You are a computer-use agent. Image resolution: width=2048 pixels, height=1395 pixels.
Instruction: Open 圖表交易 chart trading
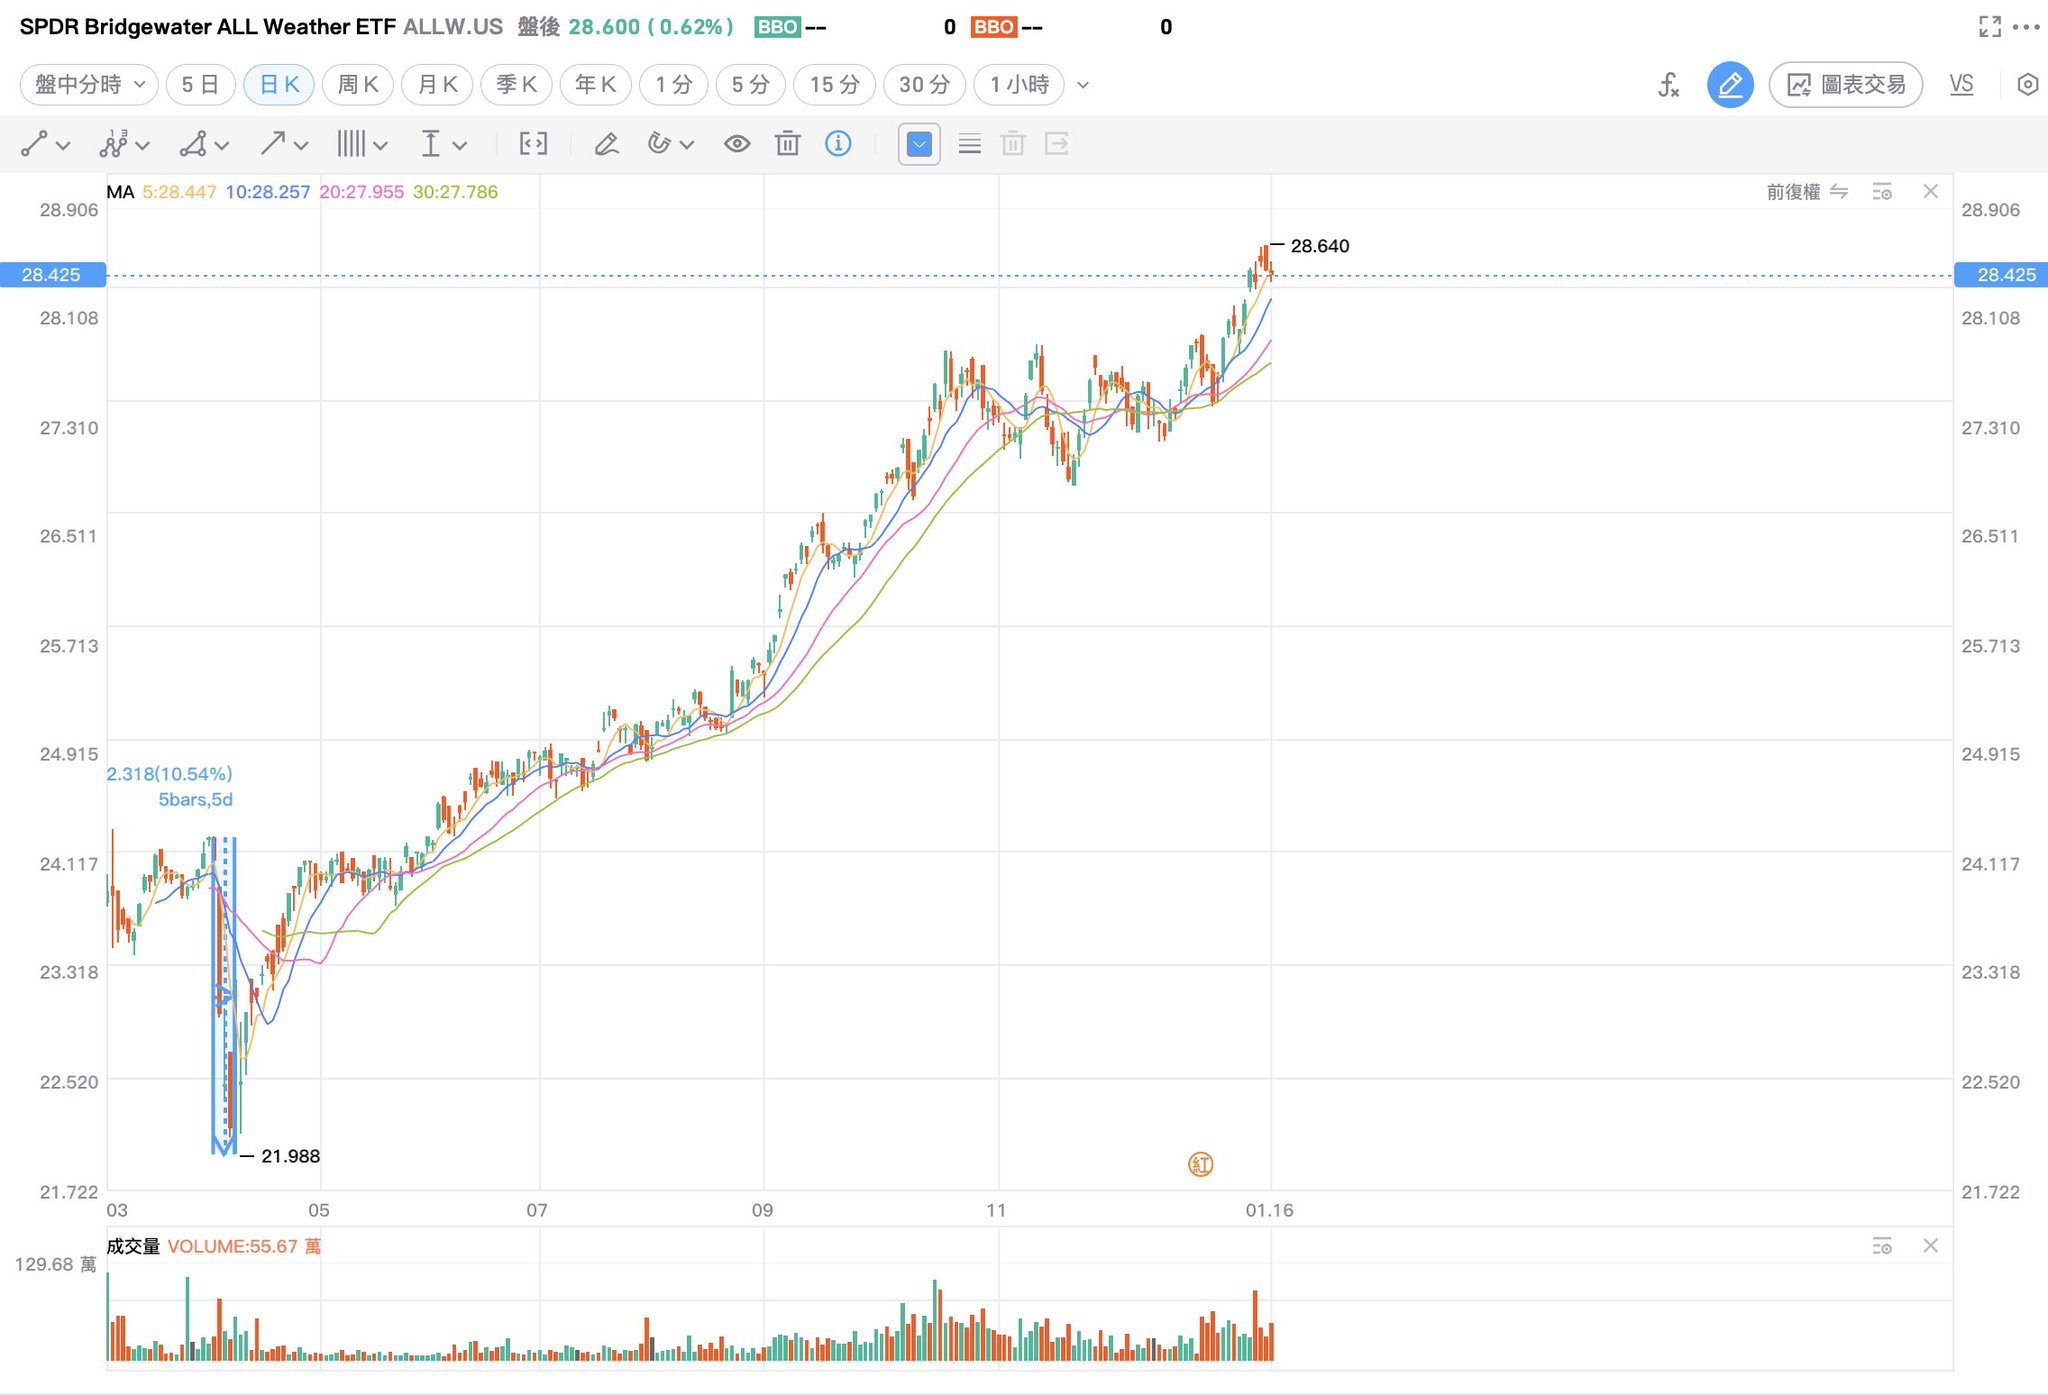click(x=1846, y=85)
